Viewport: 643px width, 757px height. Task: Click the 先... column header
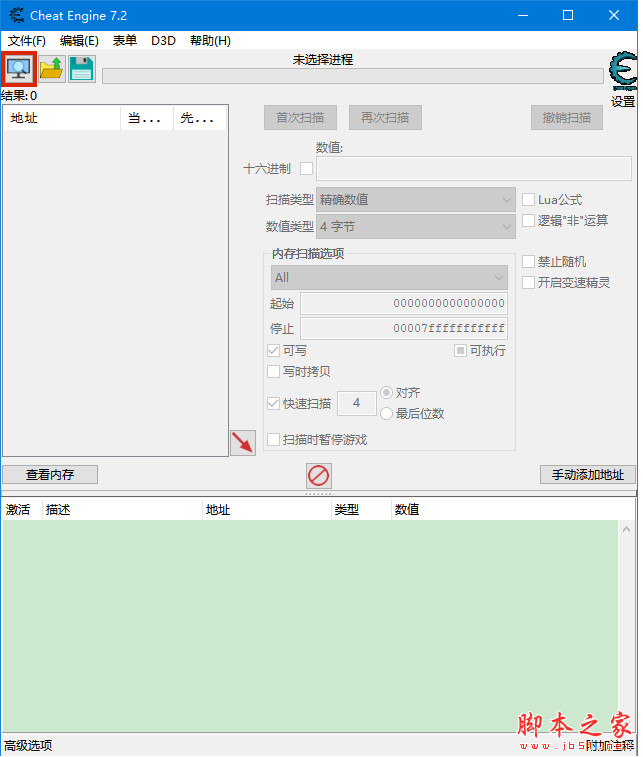click(x=200, y=118)
